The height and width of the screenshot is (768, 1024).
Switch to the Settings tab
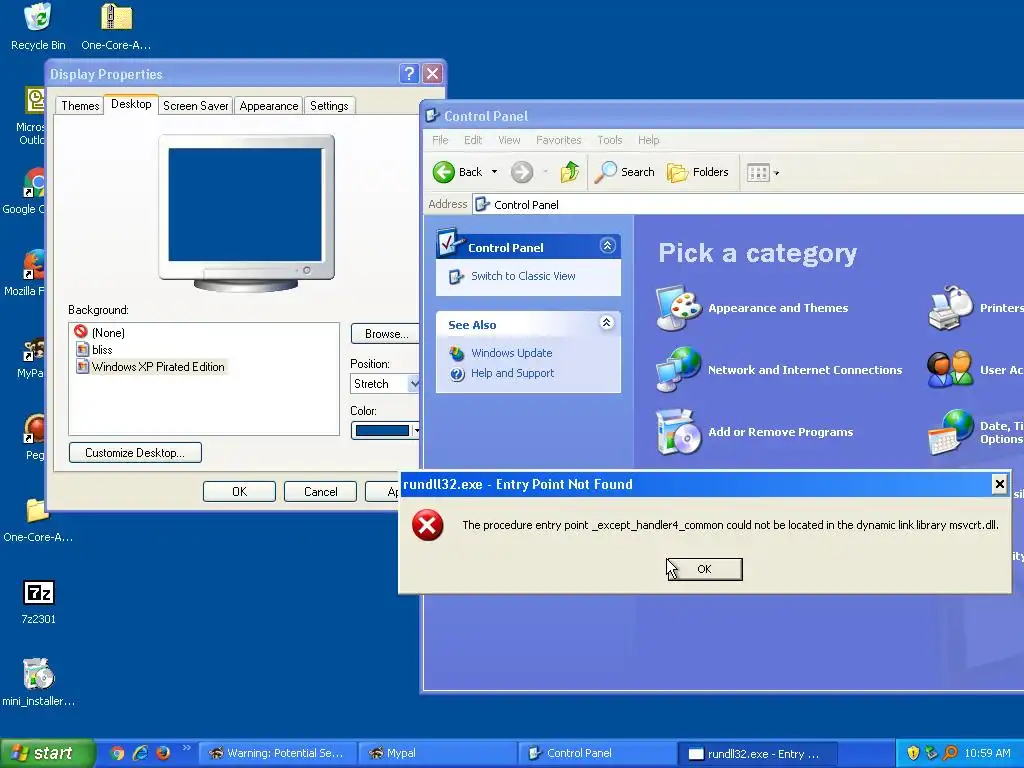(x=329, y=106)
